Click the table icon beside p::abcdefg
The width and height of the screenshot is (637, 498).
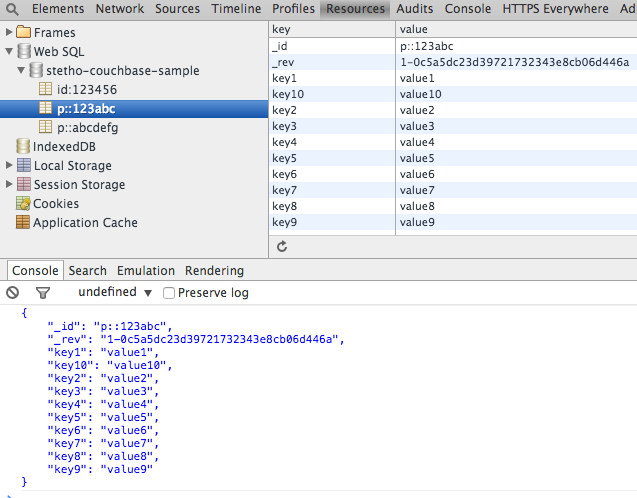[x=45, y=127]
